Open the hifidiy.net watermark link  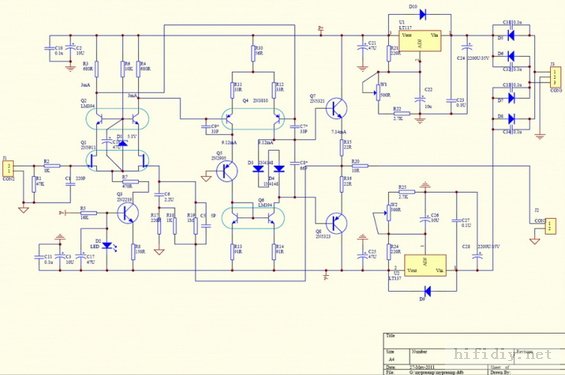tap(503, 354)
